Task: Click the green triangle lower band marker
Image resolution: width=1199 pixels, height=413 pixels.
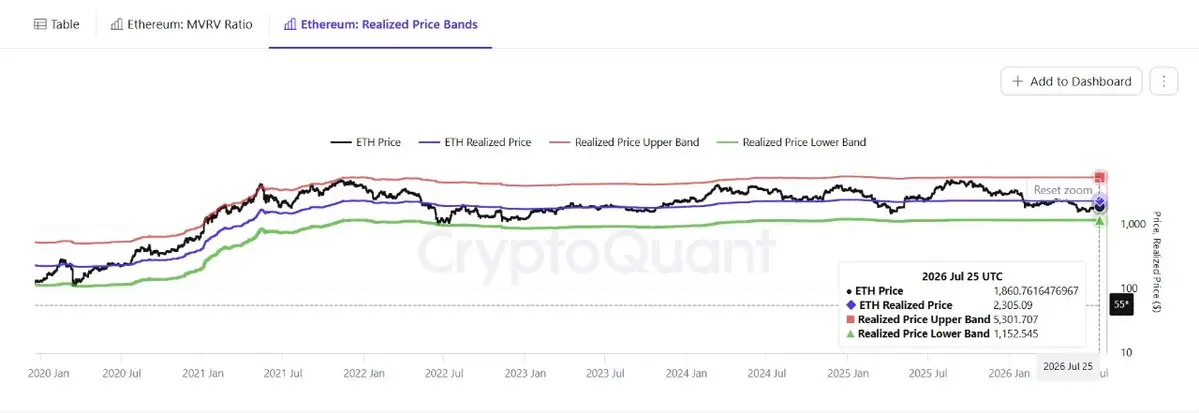Action: (1100, 221)
